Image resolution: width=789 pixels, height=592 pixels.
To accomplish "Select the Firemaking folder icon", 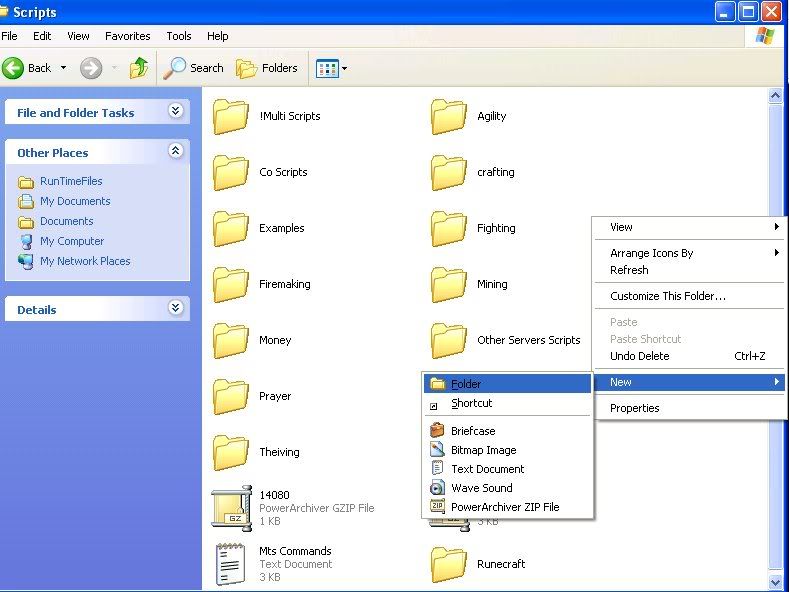I will 231,284.
